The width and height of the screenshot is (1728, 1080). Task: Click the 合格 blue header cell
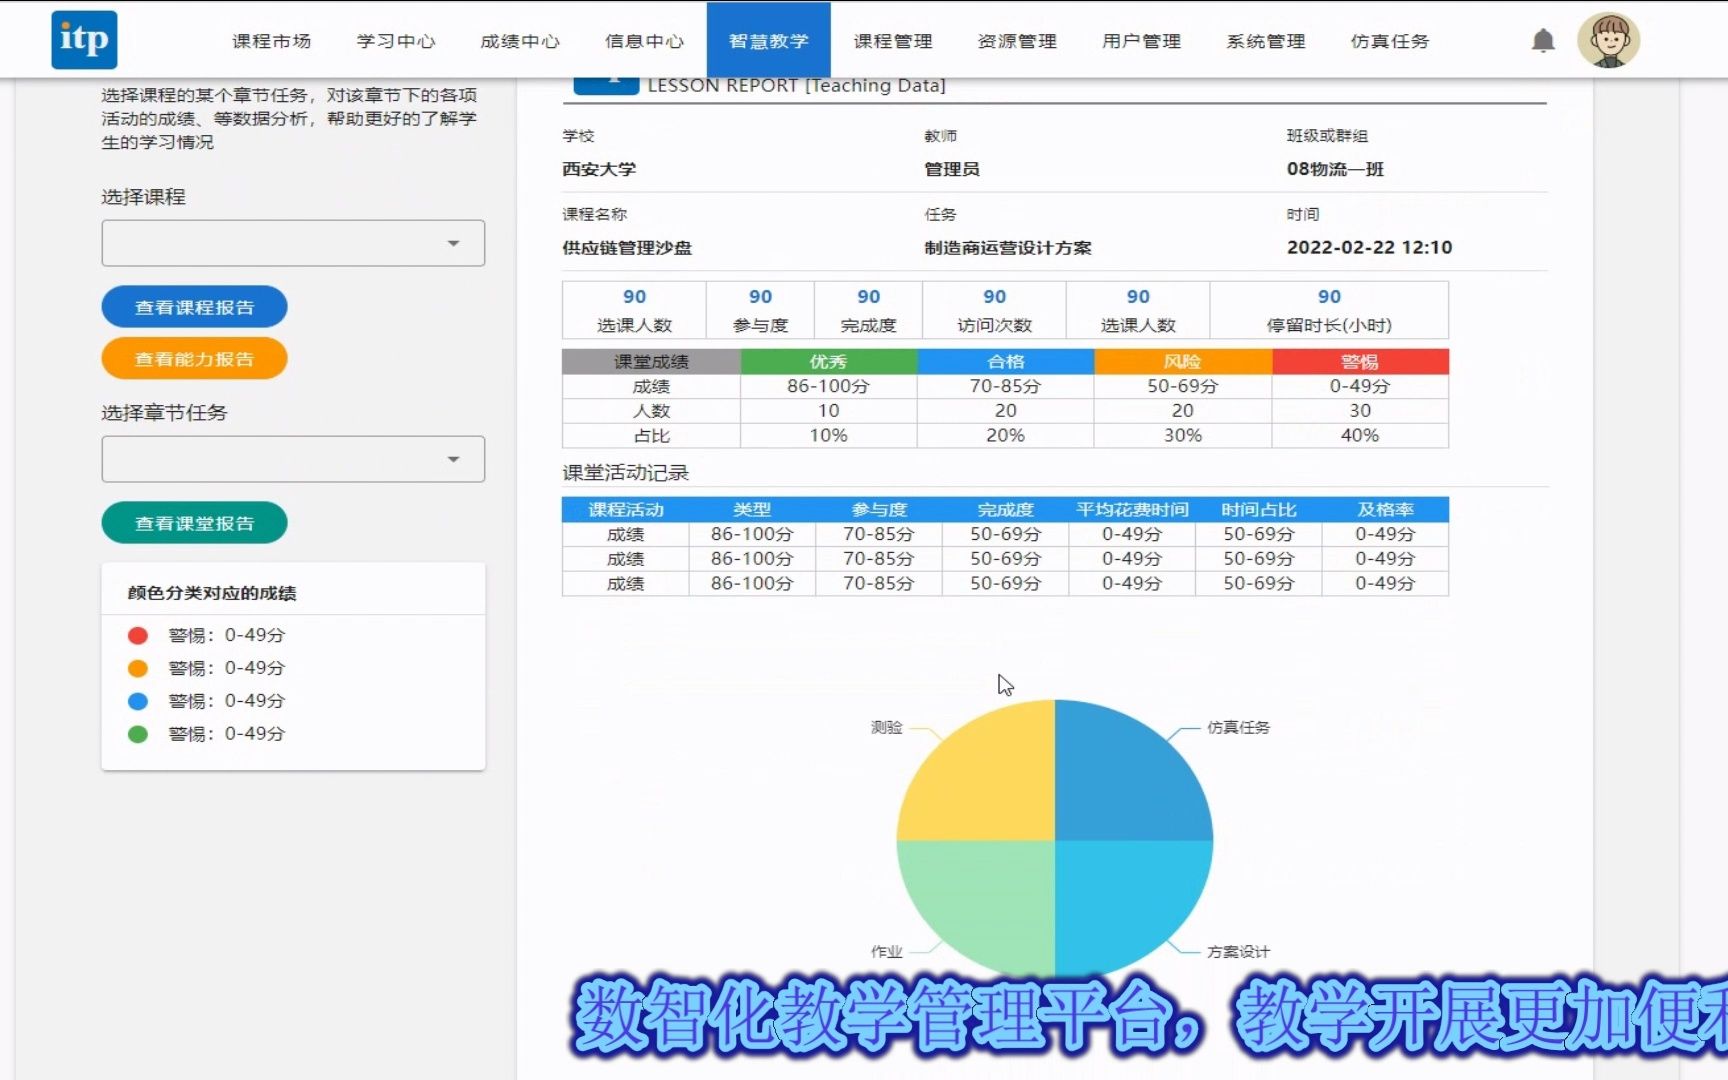coord(1006,361)
